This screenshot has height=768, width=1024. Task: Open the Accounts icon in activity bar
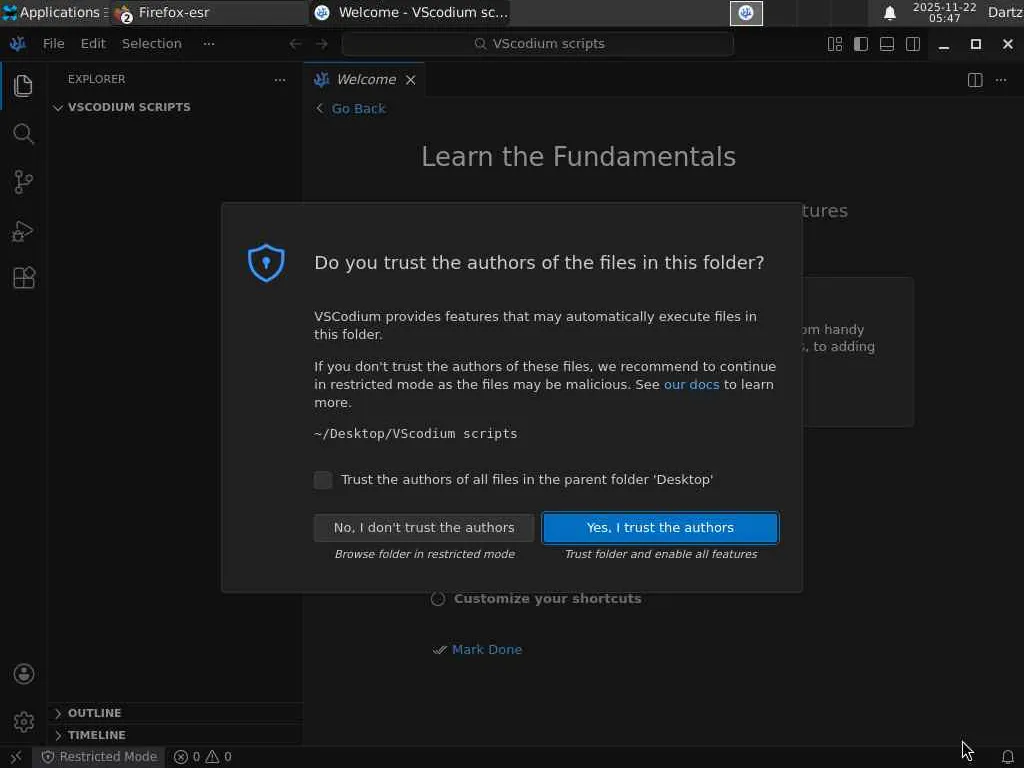24,674
